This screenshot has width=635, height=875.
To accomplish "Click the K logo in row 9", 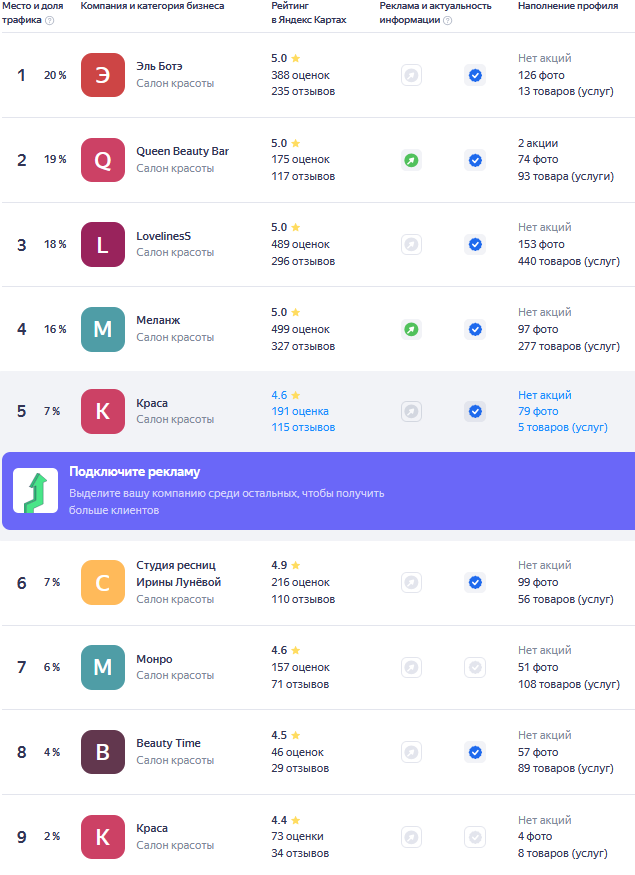I will 103,836.
